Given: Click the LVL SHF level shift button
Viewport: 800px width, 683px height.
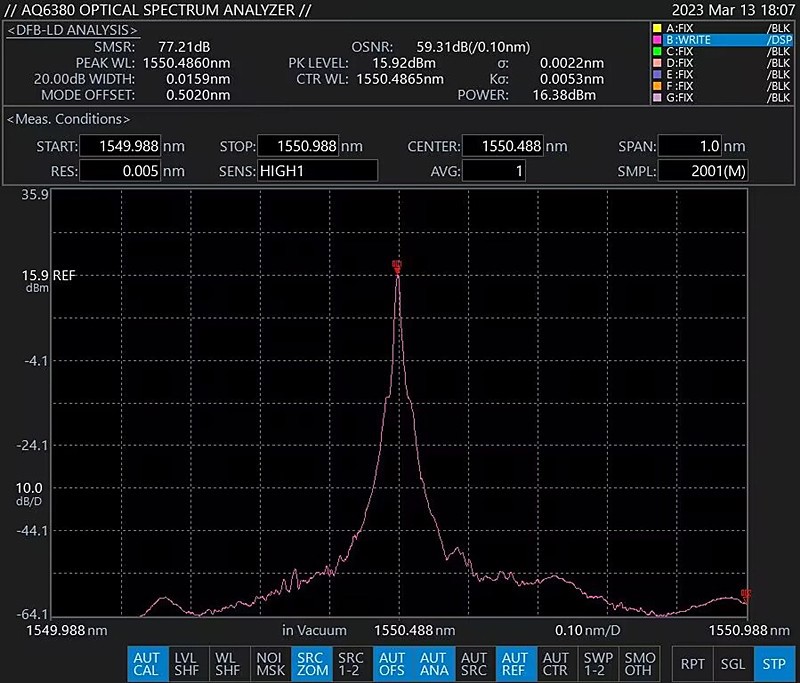Looking at the screenshot, I should point(186,663).
